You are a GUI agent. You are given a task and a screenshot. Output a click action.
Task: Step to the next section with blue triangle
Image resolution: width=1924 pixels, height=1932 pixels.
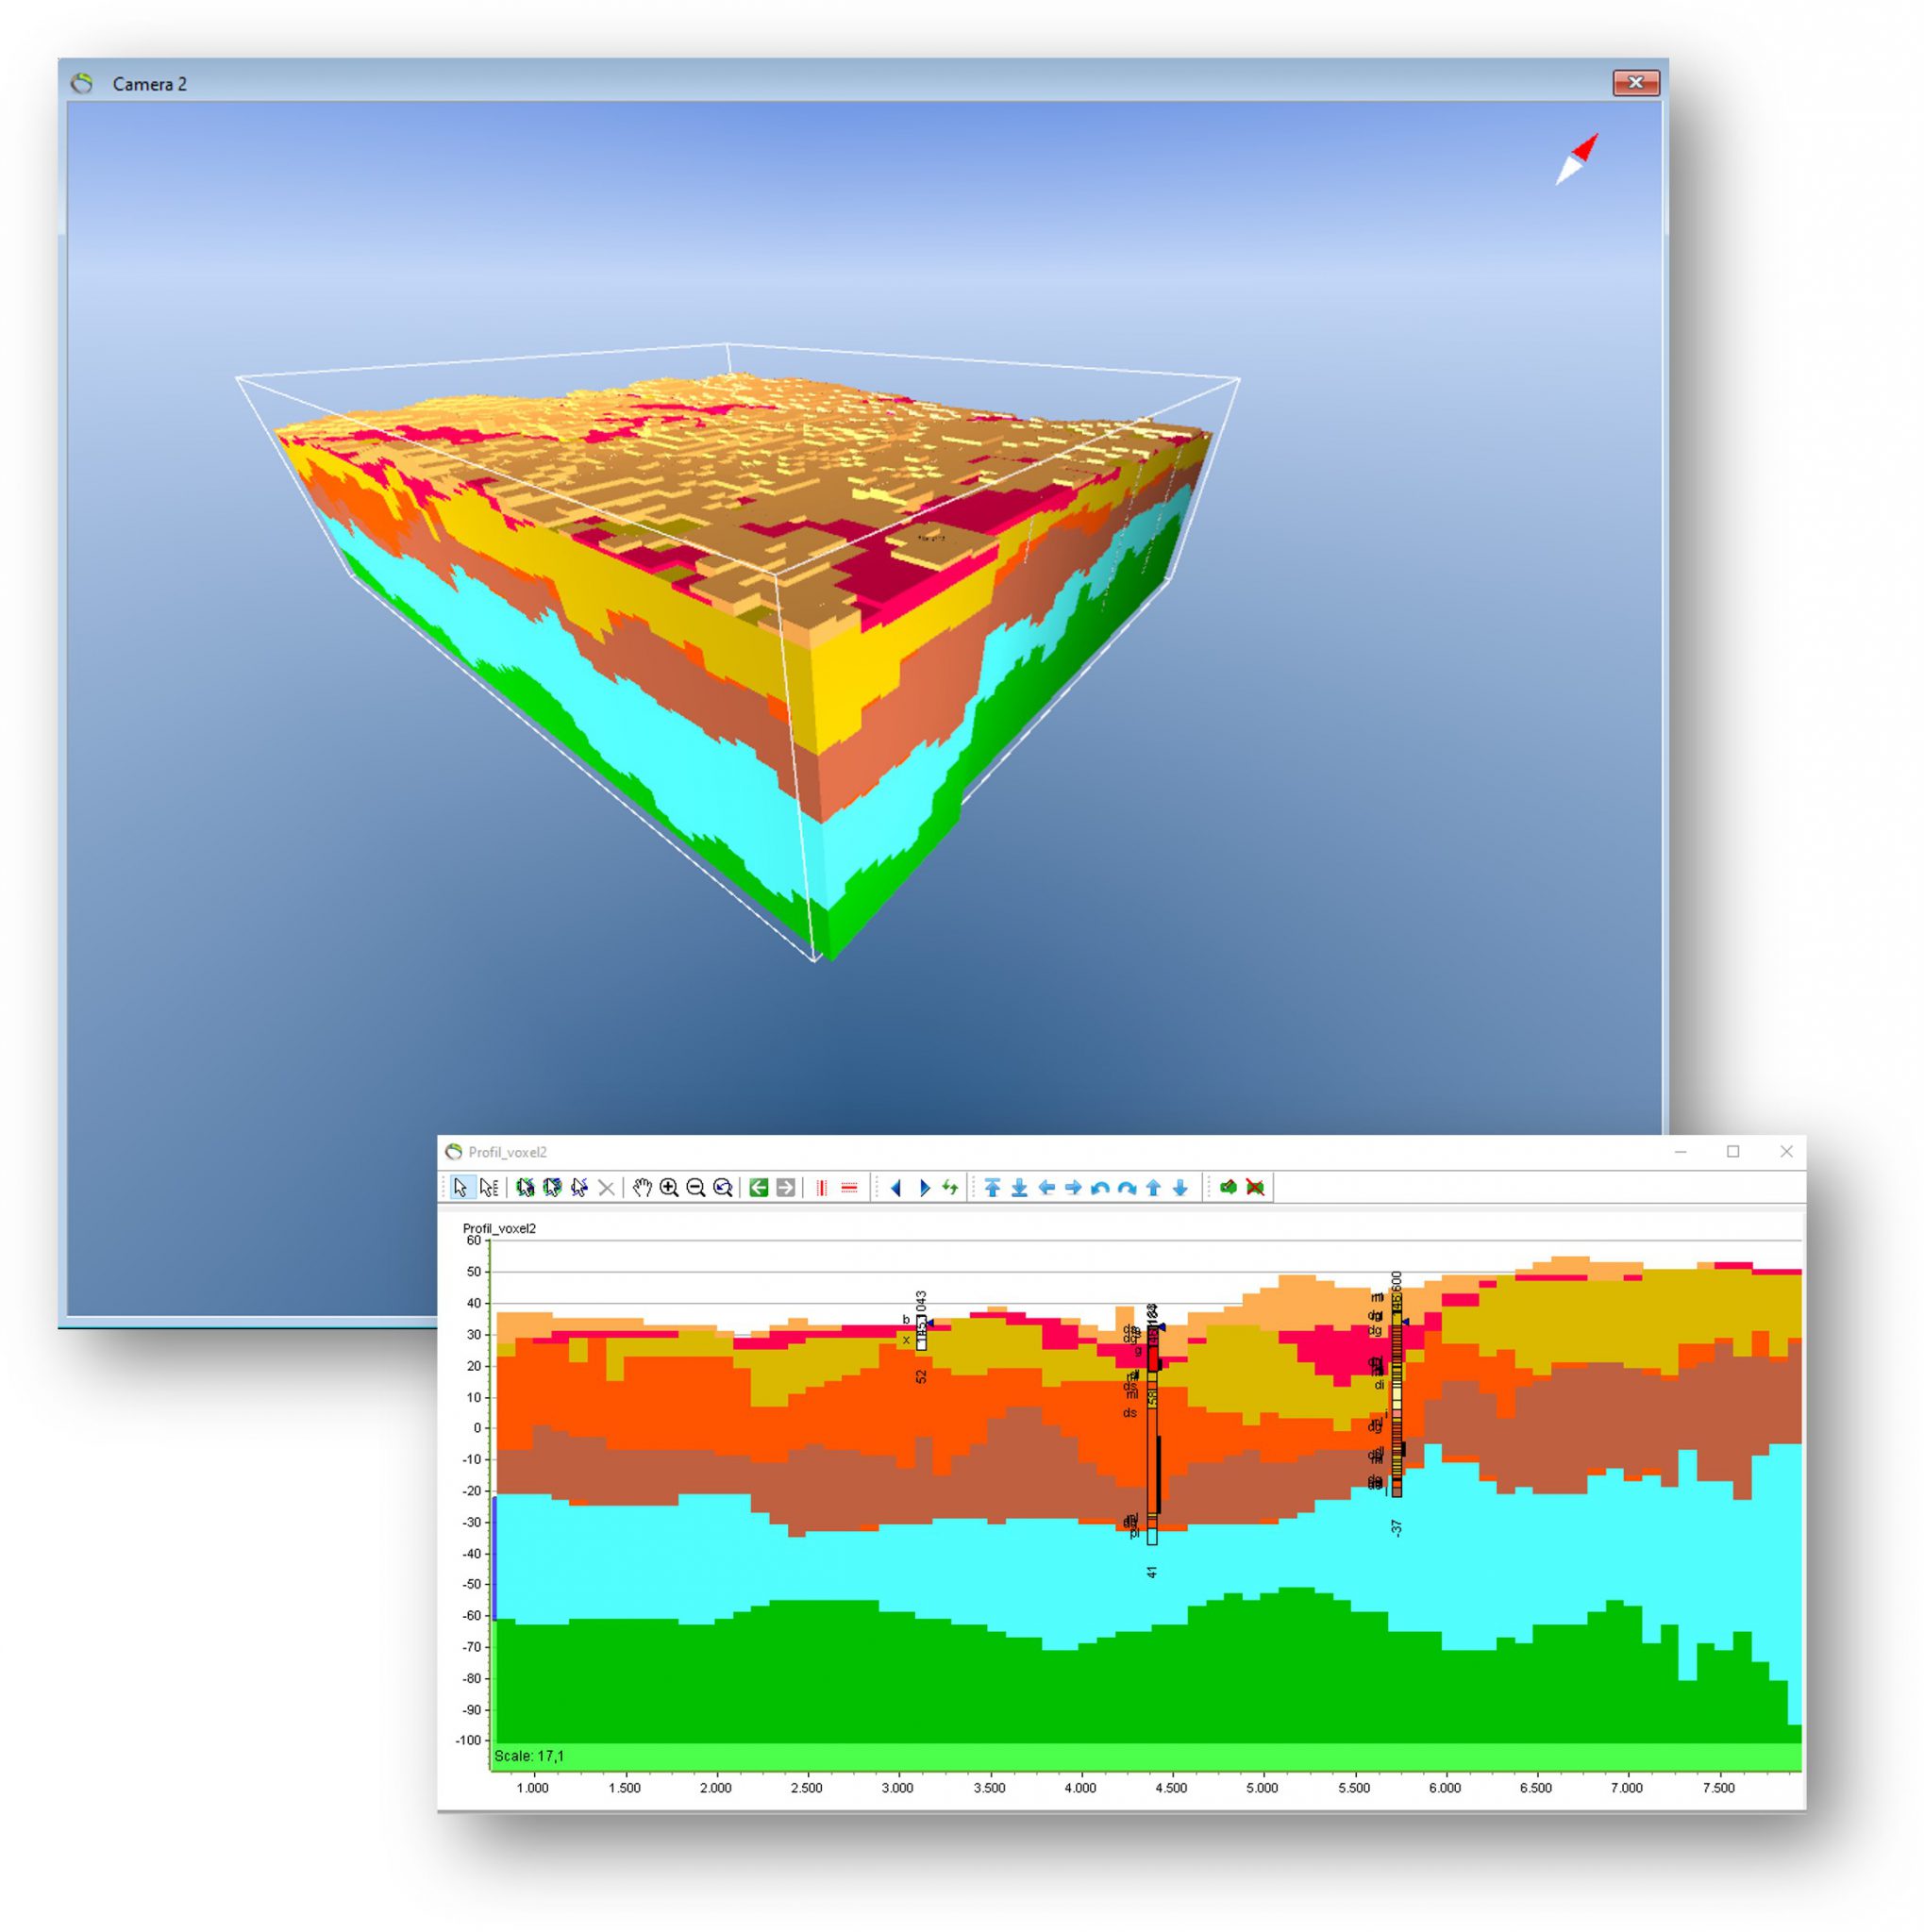coord(925,1189)
